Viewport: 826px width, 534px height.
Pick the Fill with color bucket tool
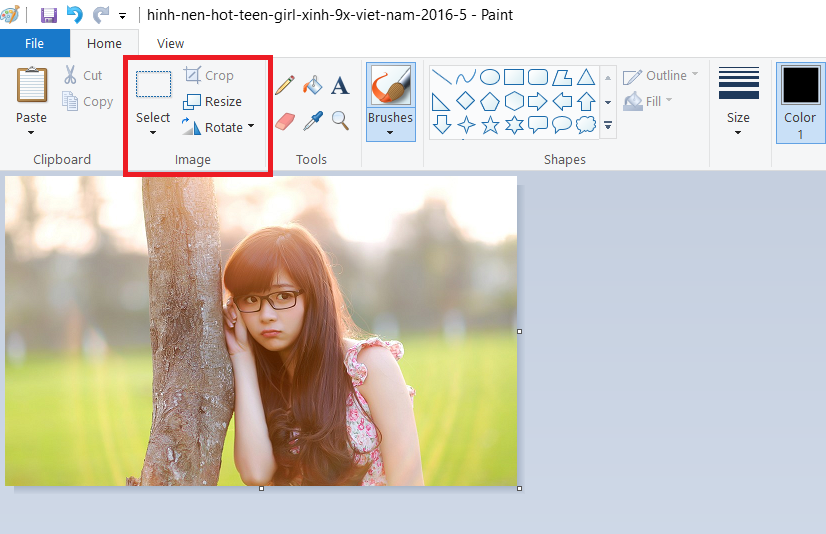coord(313,85)
